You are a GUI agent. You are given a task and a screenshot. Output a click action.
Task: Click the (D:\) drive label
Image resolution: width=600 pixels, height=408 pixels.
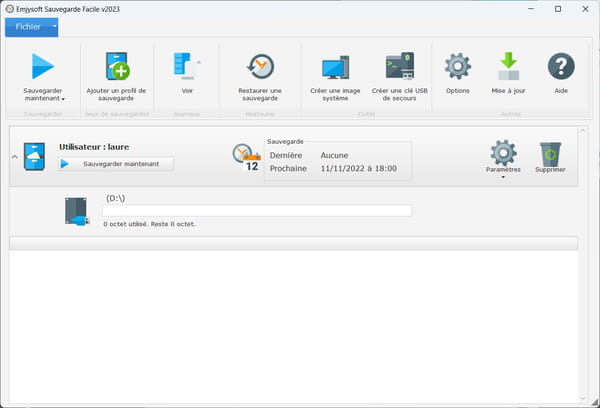116,198
